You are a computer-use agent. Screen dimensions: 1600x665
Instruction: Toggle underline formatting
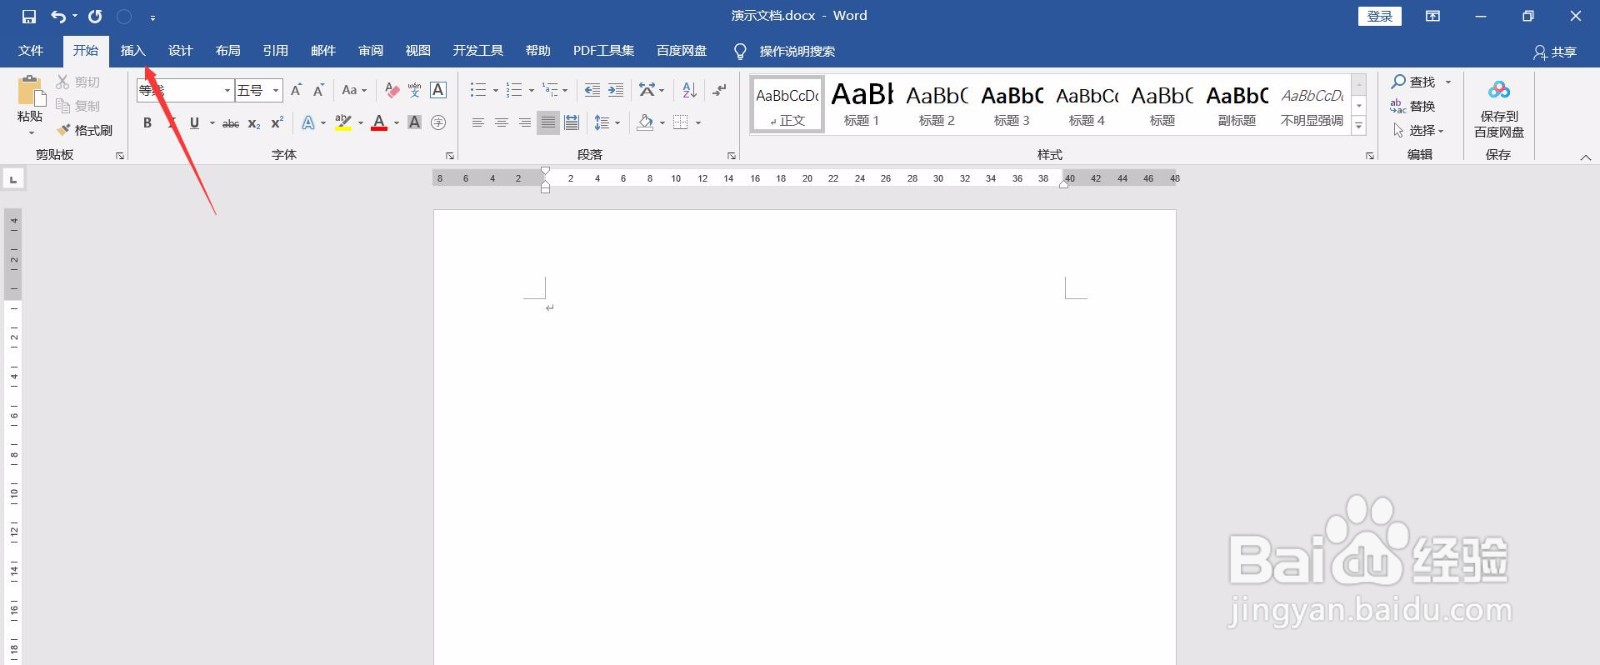pyautogui.click(x=194, y=123)
